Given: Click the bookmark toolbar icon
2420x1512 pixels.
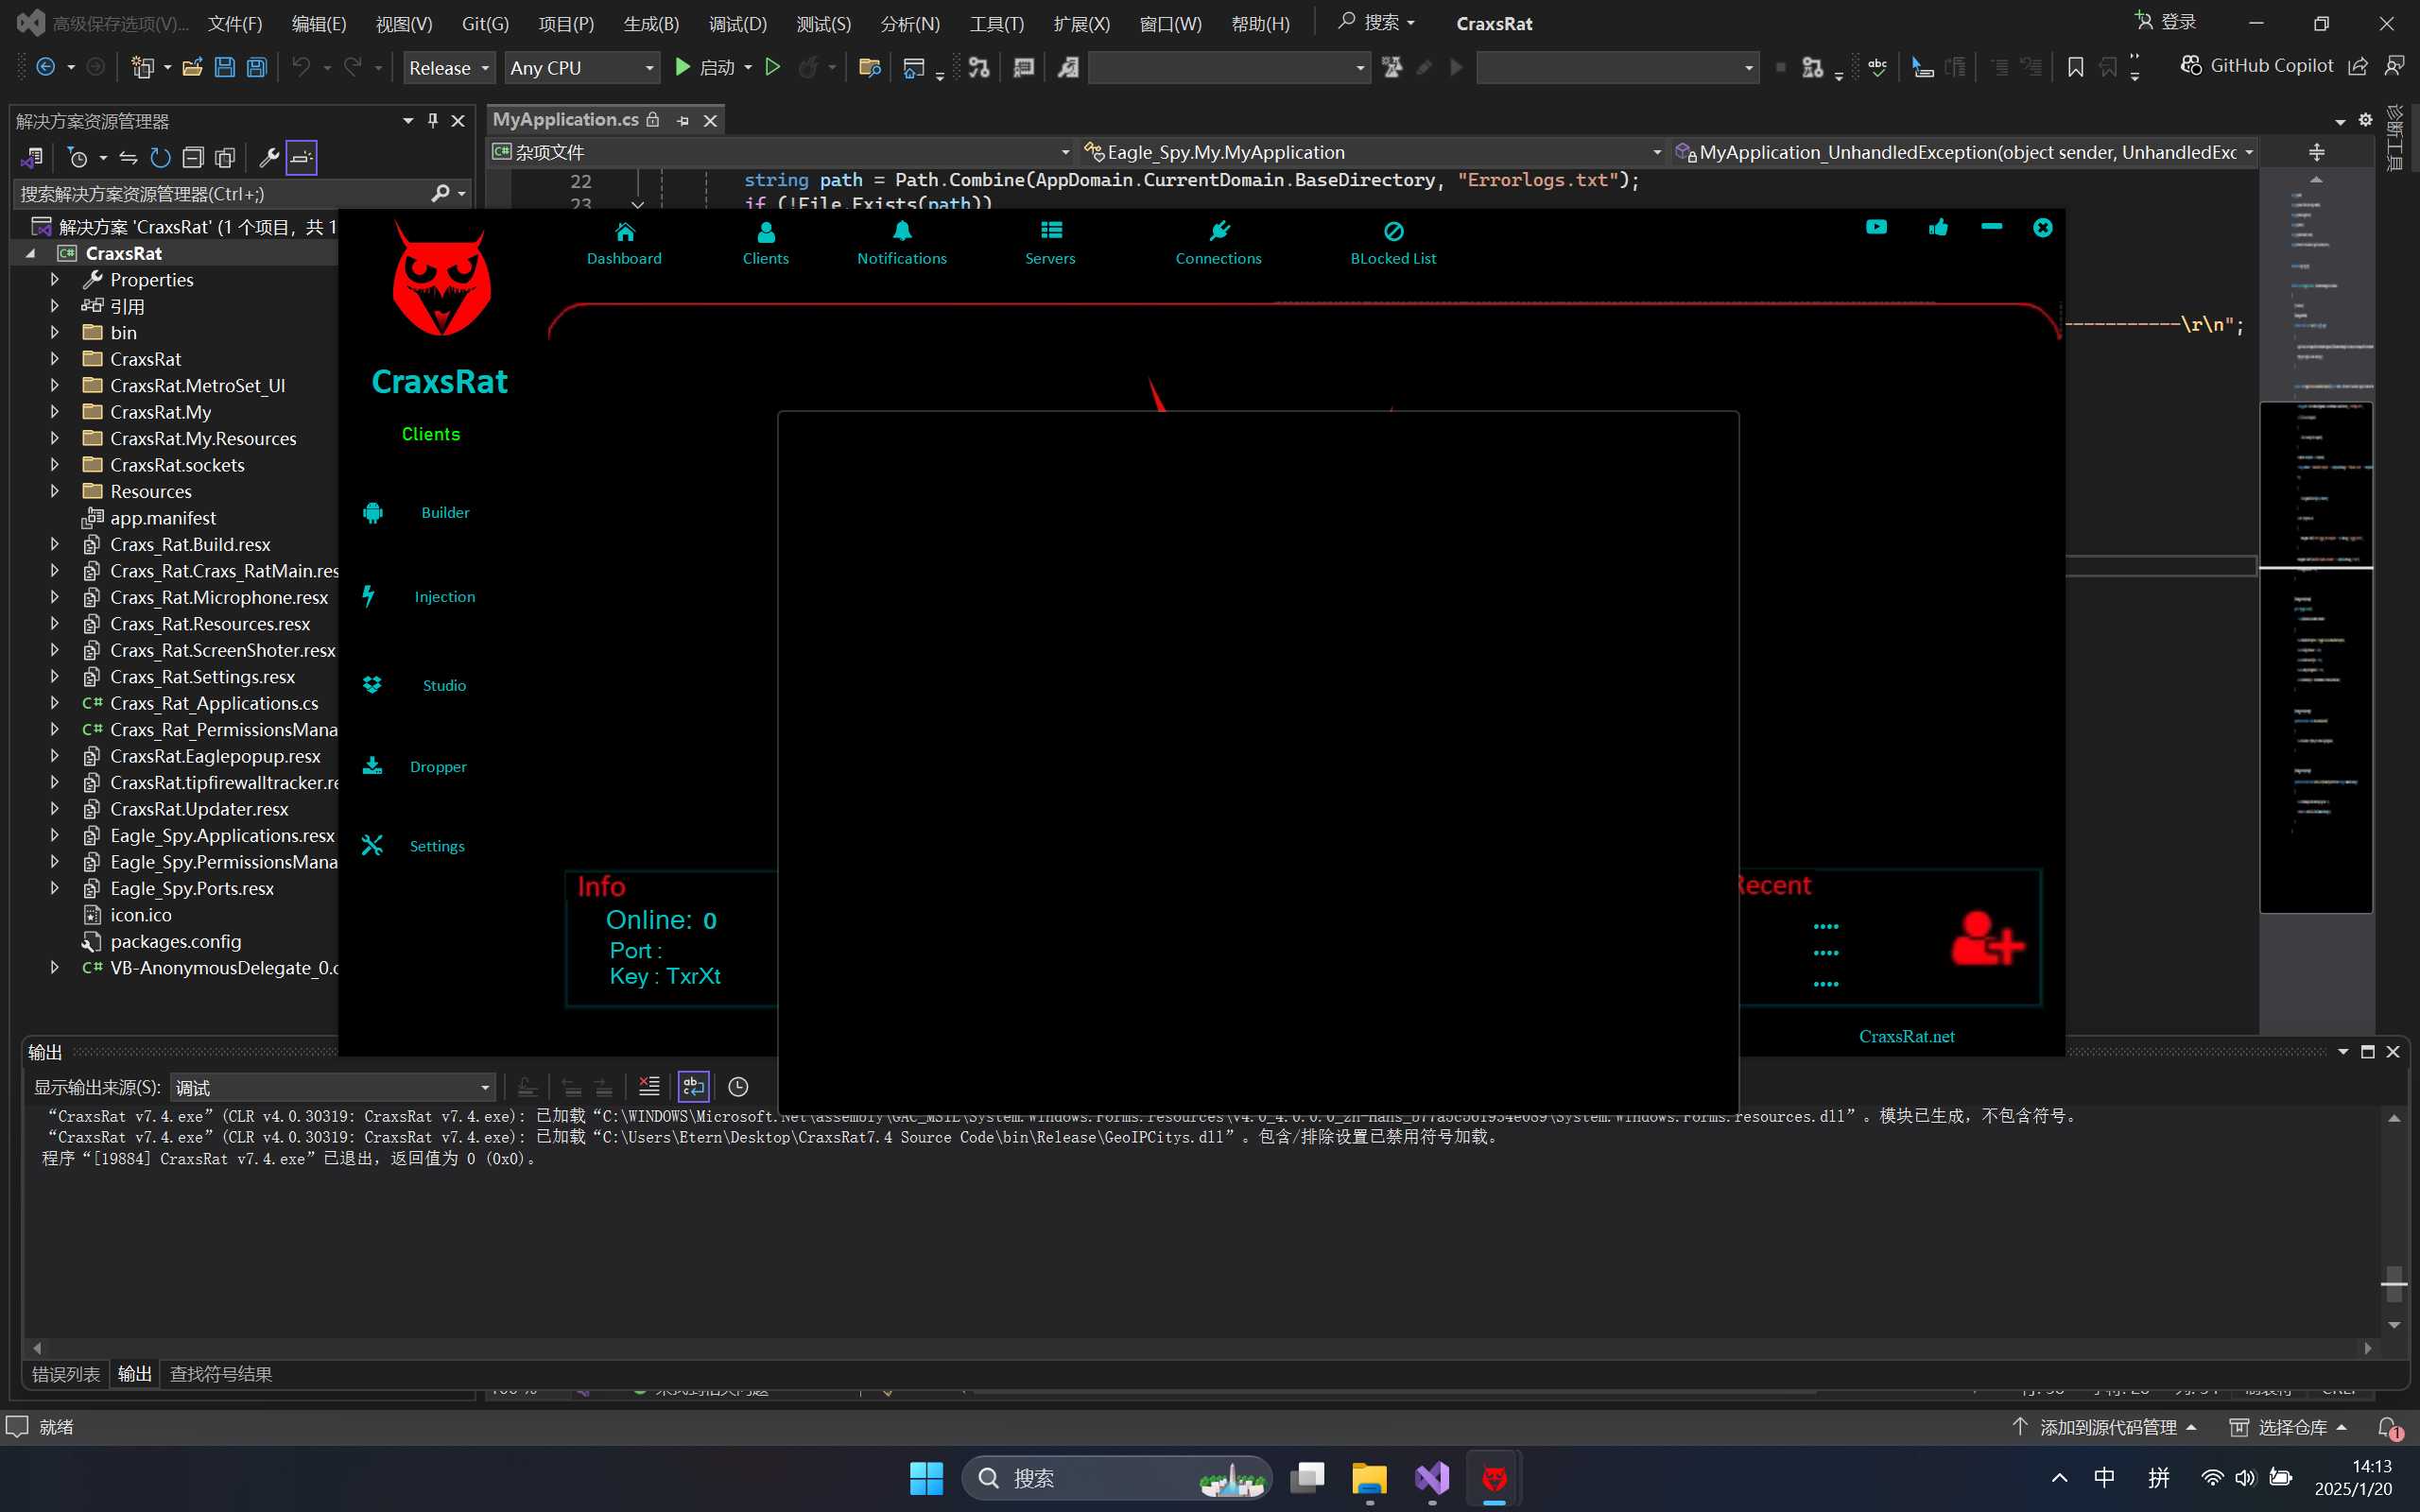Looking at the screenshot, I should 2075,67.
